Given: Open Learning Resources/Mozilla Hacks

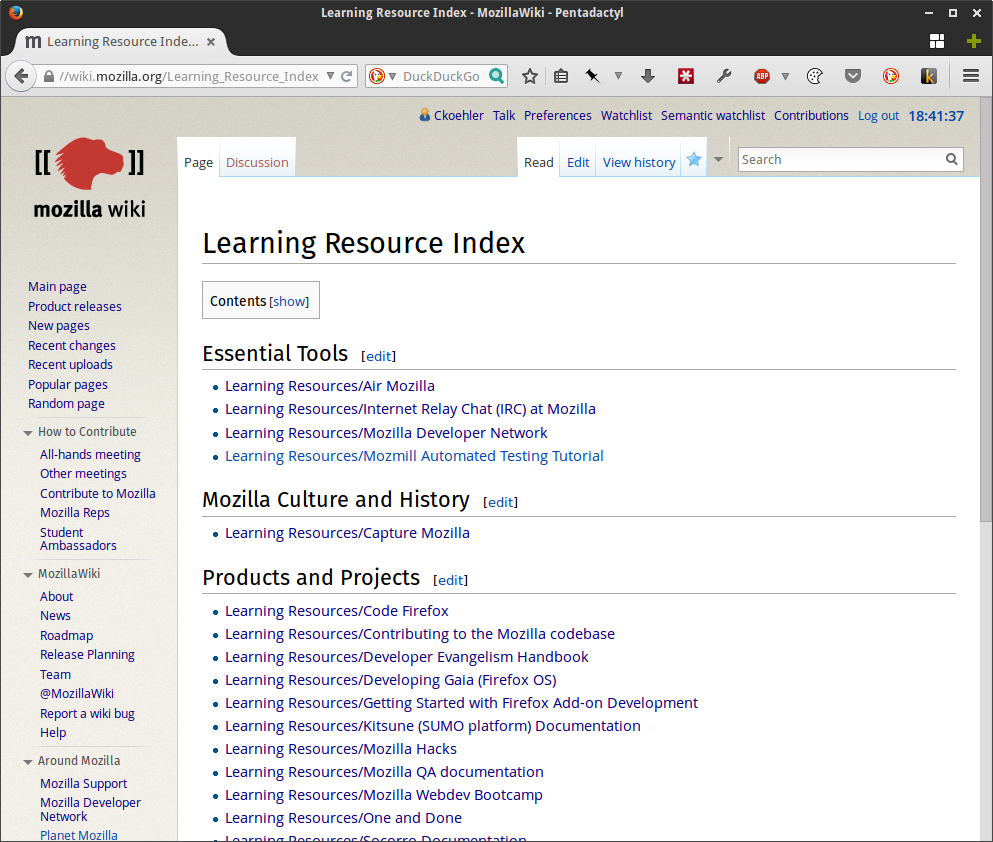Looking at the screenshot, I should tap(341, 750).
